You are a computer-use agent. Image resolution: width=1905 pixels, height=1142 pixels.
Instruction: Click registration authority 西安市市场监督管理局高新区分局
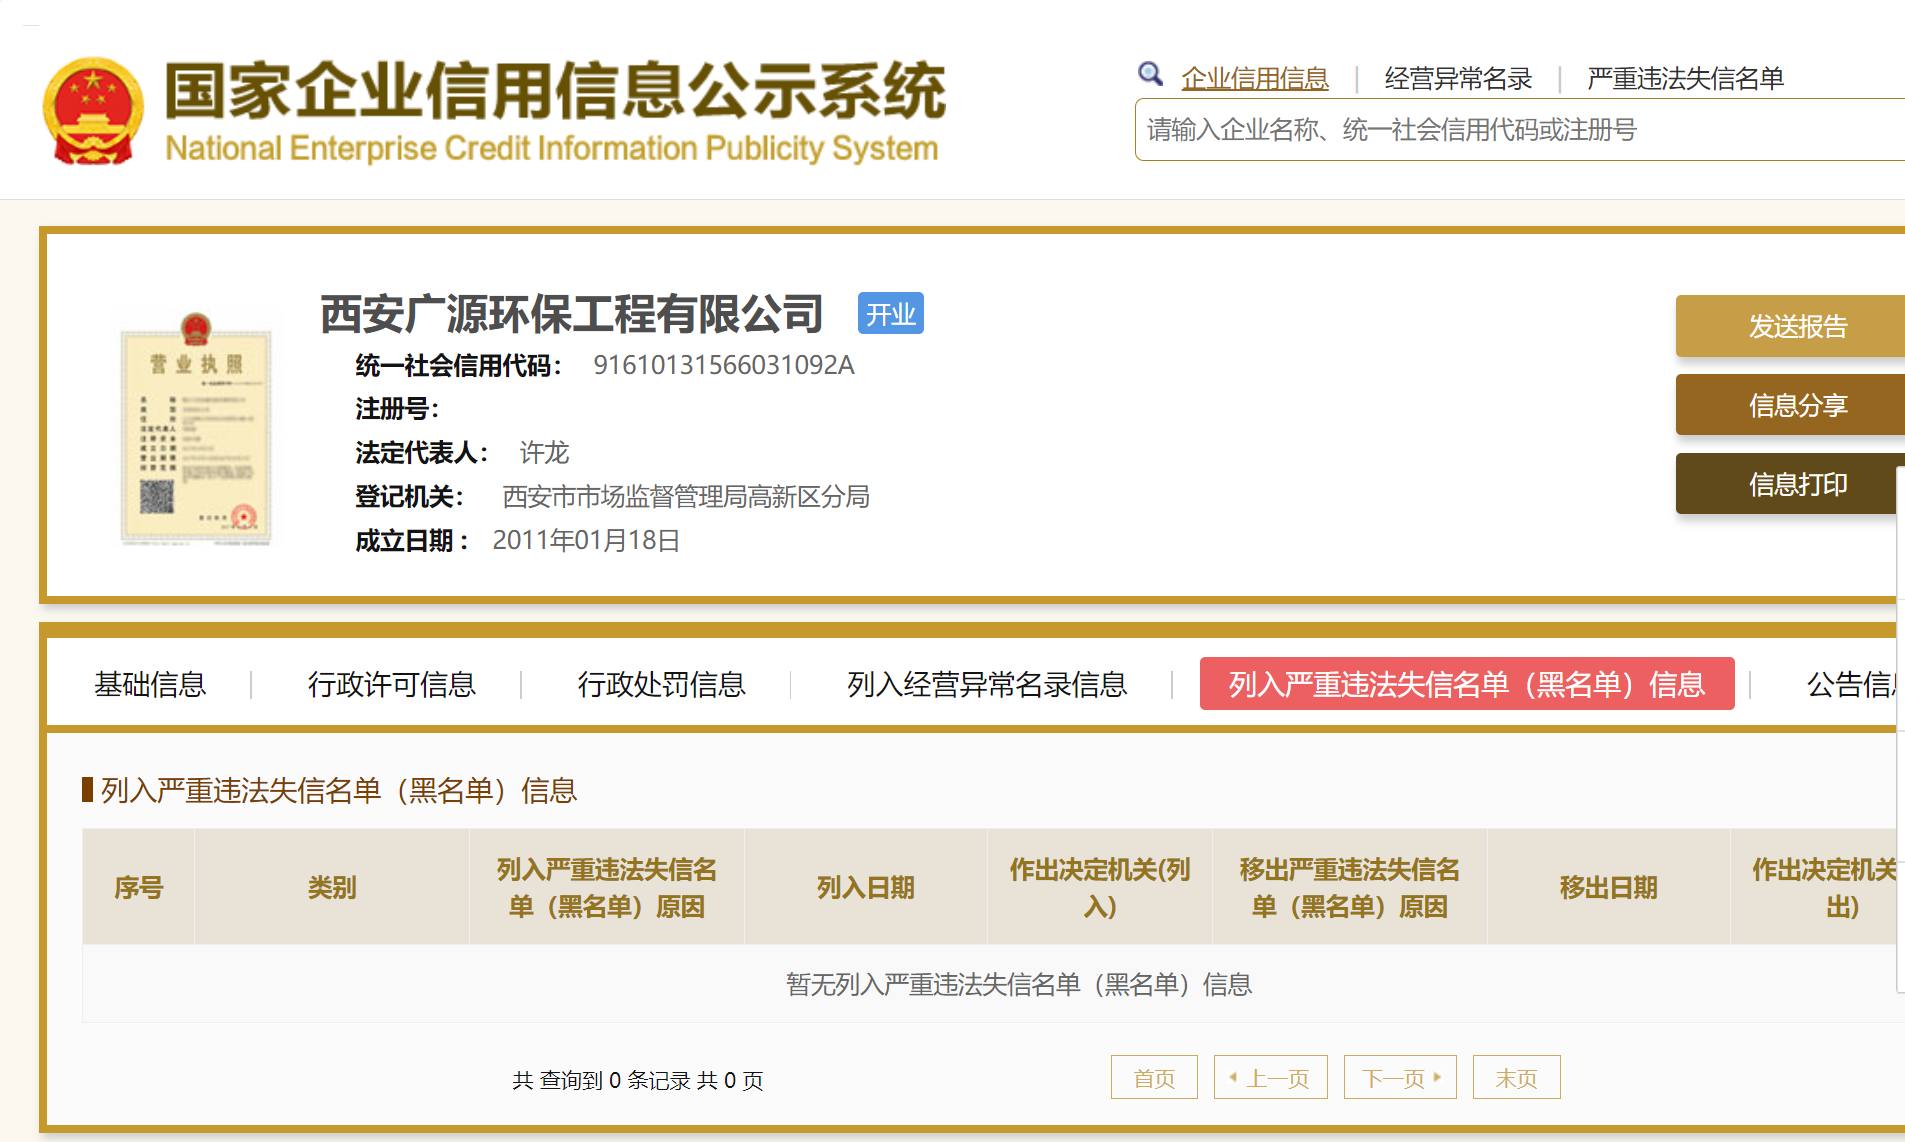point(686,497)
